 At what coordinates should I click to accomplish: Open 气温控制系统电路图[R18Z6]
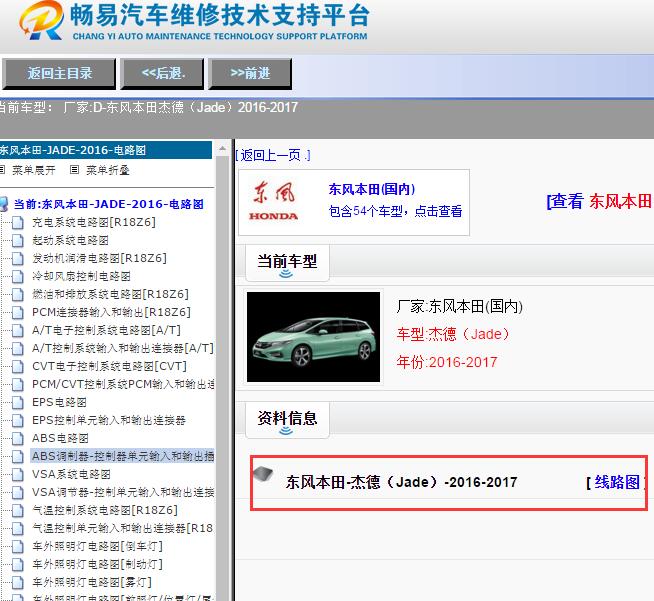point(105,510)
